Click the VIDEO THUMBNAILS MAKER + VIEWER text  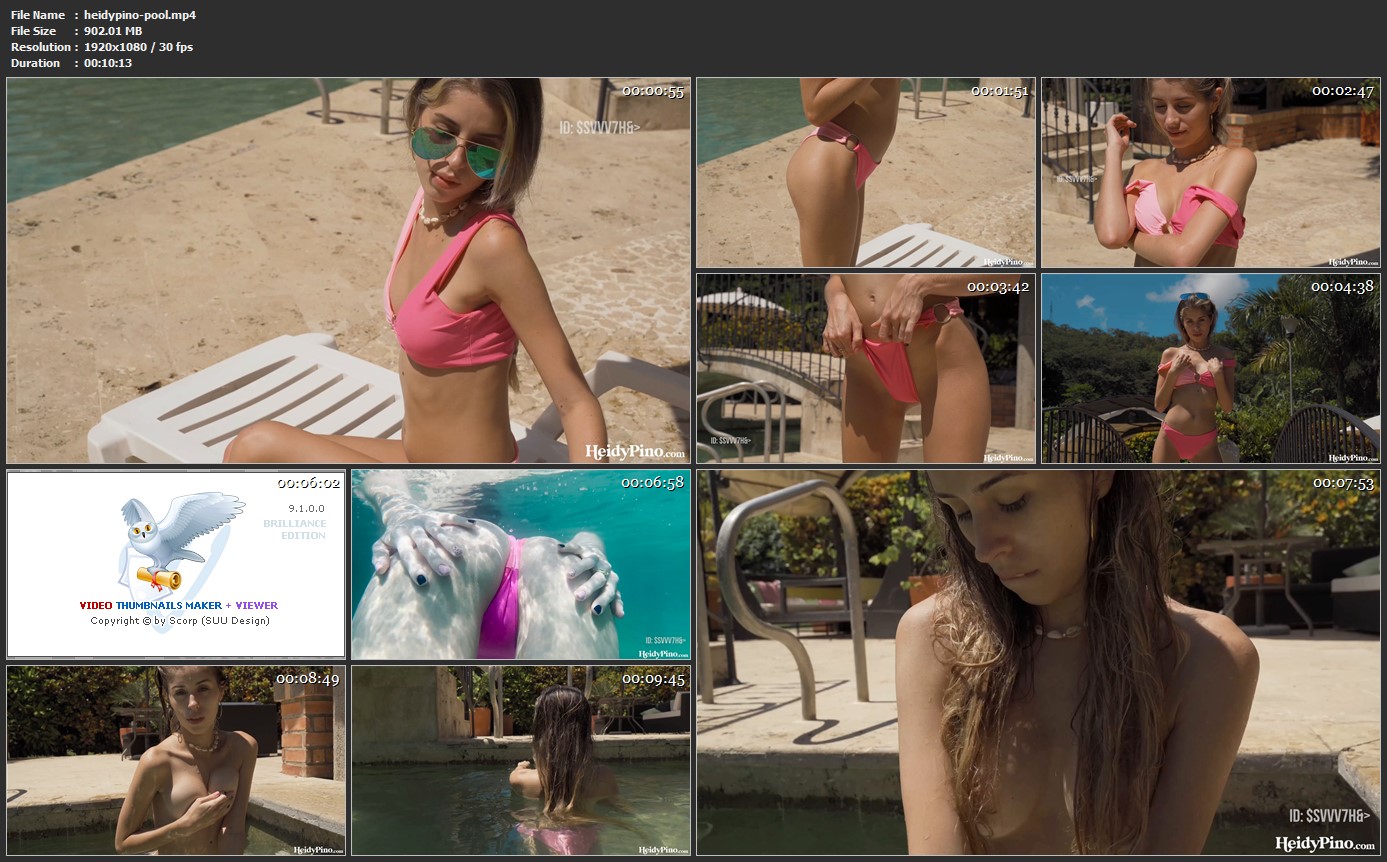click(178, 605)
